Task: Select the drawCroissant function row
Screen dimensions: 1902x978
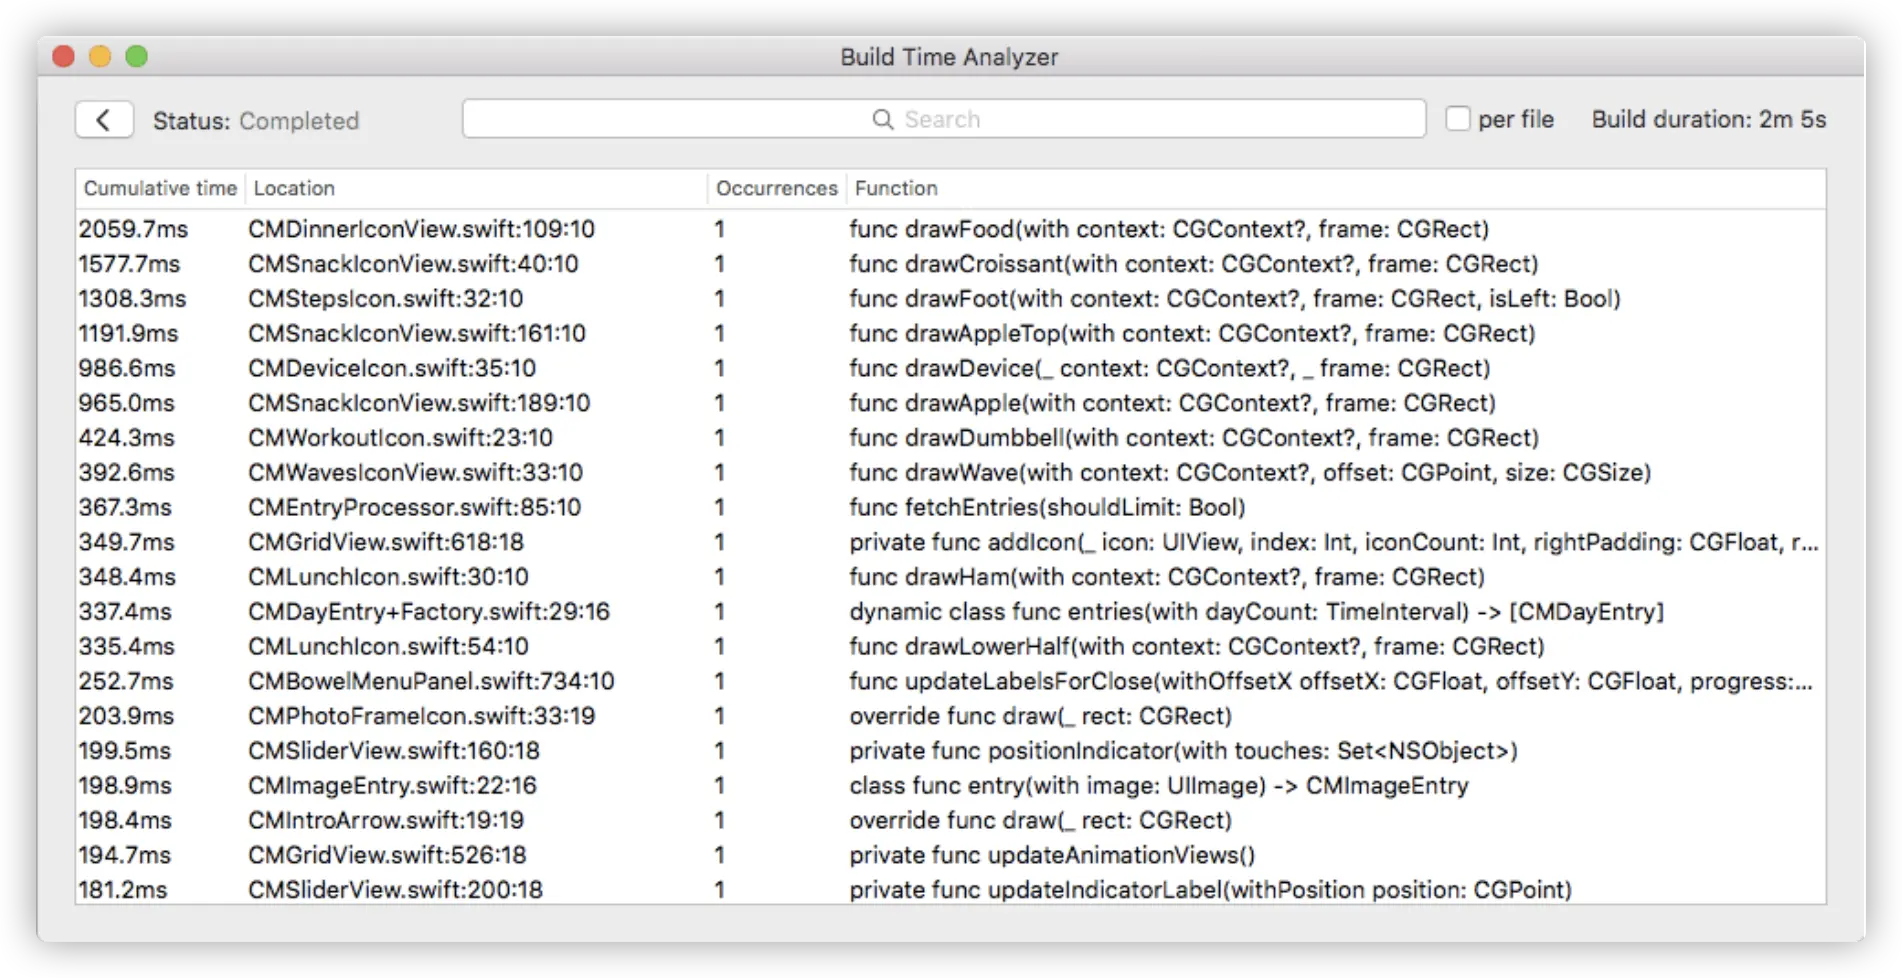Action: coord(950,264)
